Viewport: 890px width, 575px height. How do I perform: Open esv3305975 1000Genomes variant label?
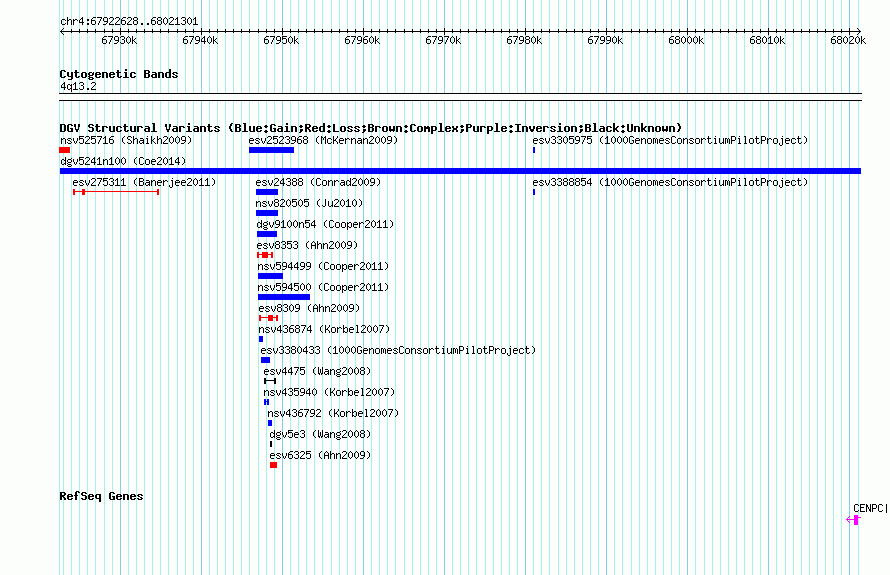pos(670,140)
